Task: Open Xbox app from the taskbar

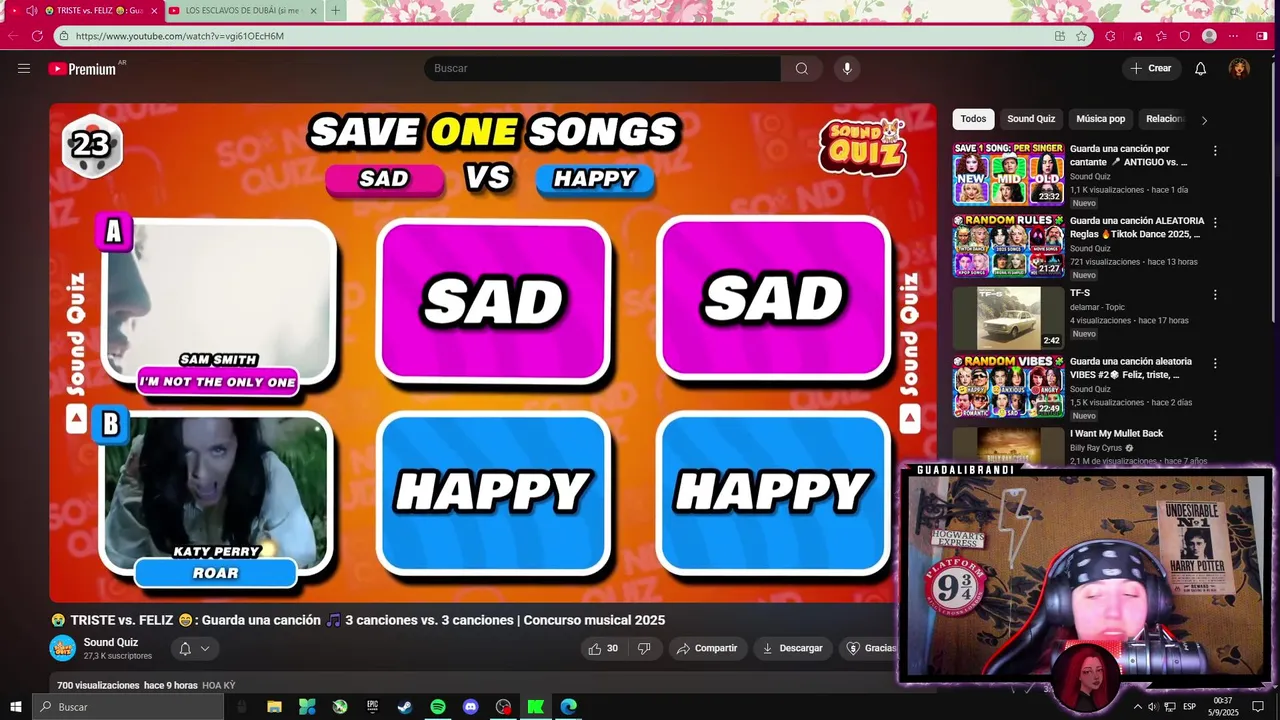Action: click(x=340, y=706)
